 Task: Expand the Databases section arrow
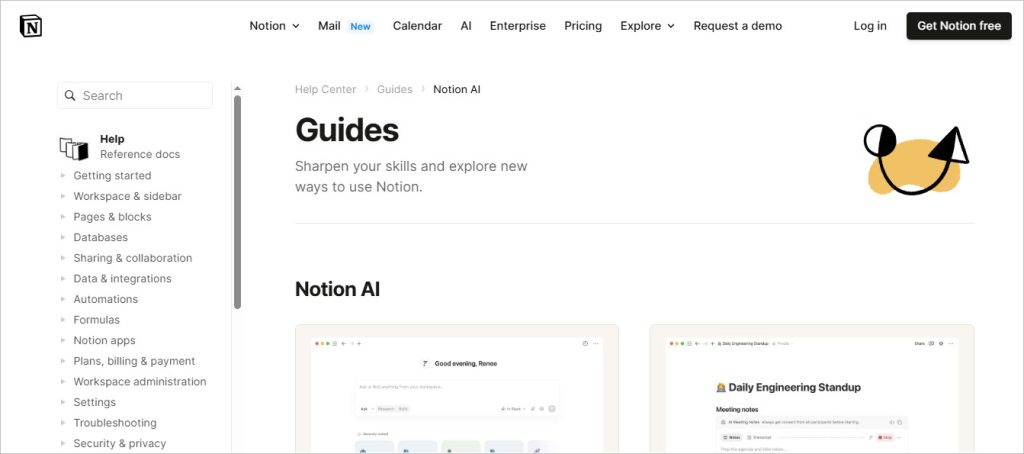63,237
